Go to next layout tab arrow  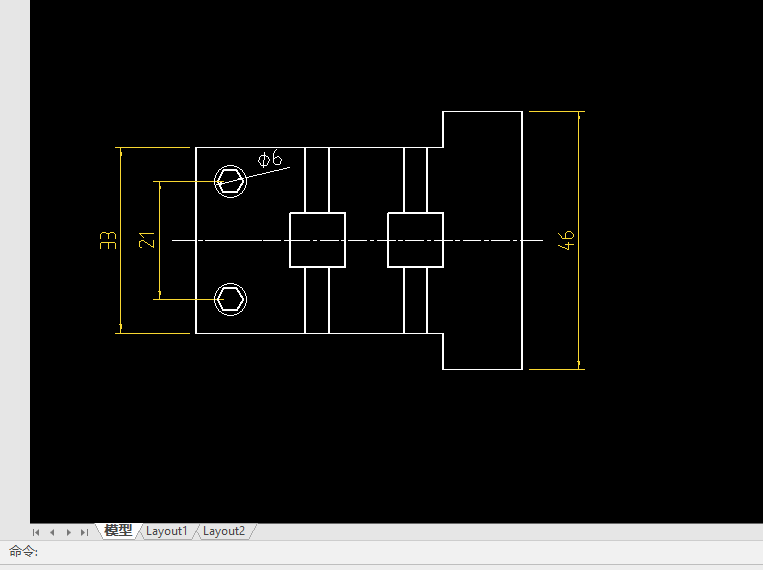click(69, 532)
